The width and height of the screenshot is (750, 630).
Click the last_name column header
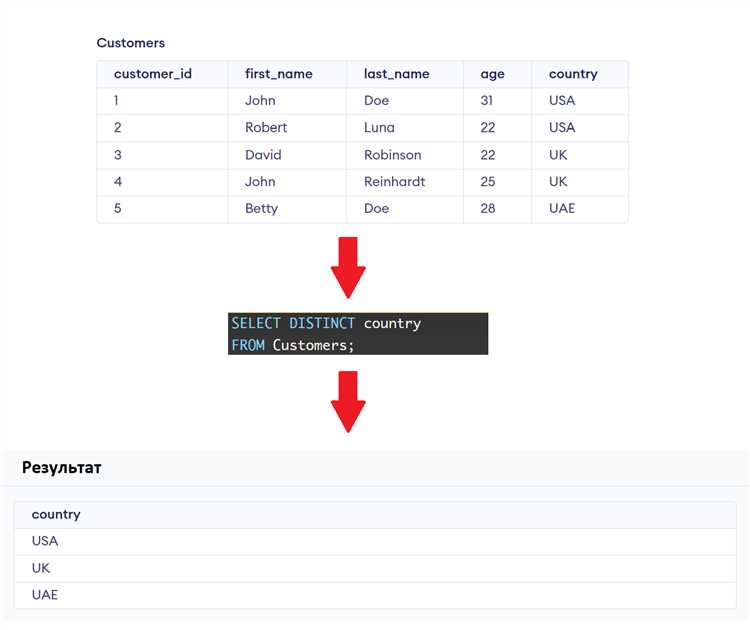point(396,74)
